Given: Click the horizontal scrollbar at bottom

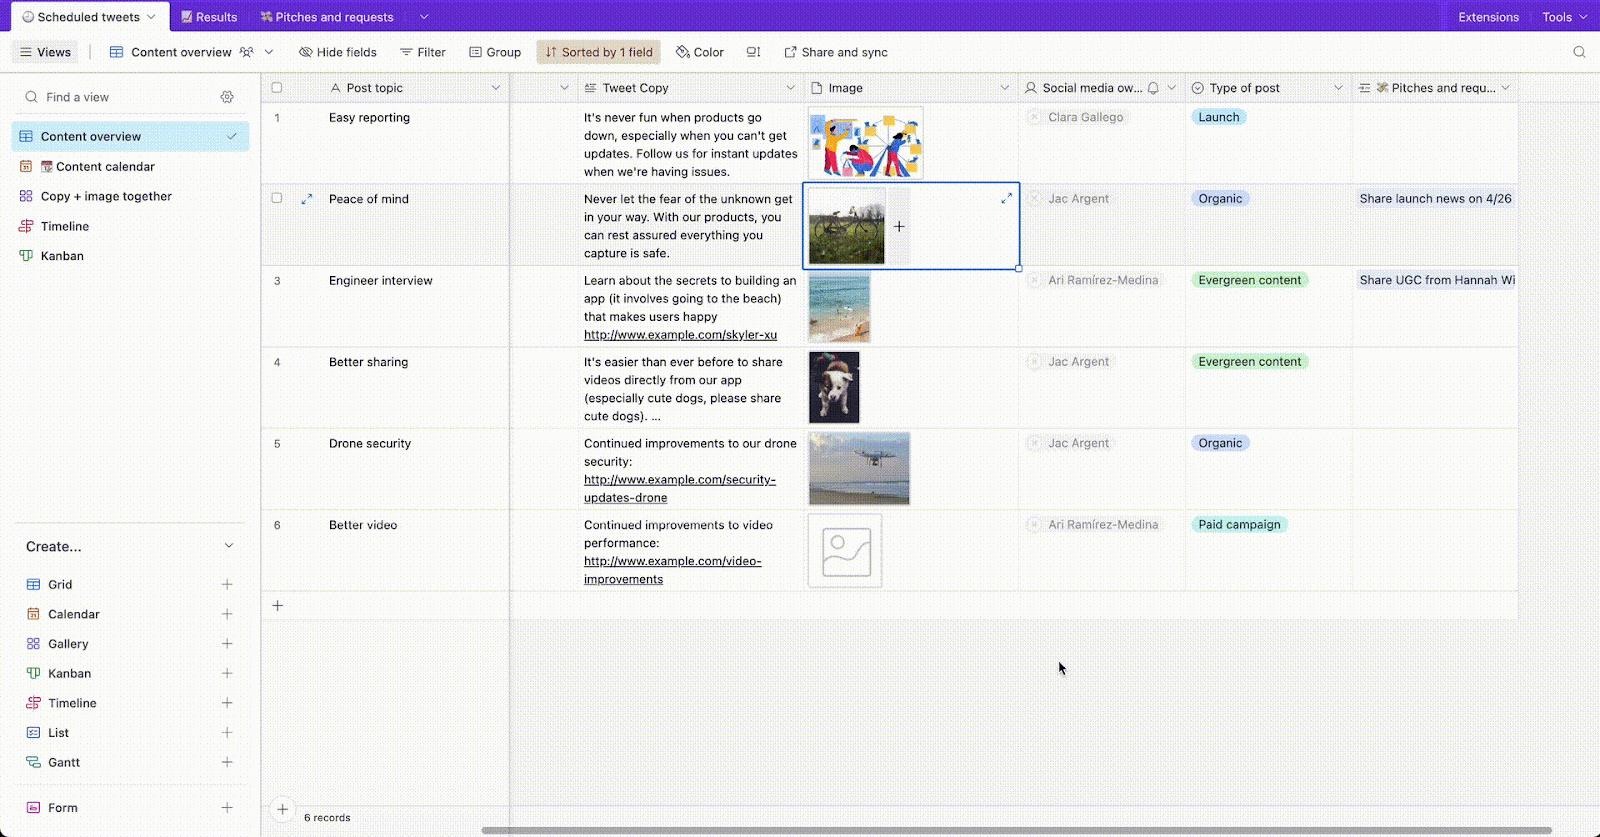Looking at the screenshot, I should click(x=1016, y=830).
